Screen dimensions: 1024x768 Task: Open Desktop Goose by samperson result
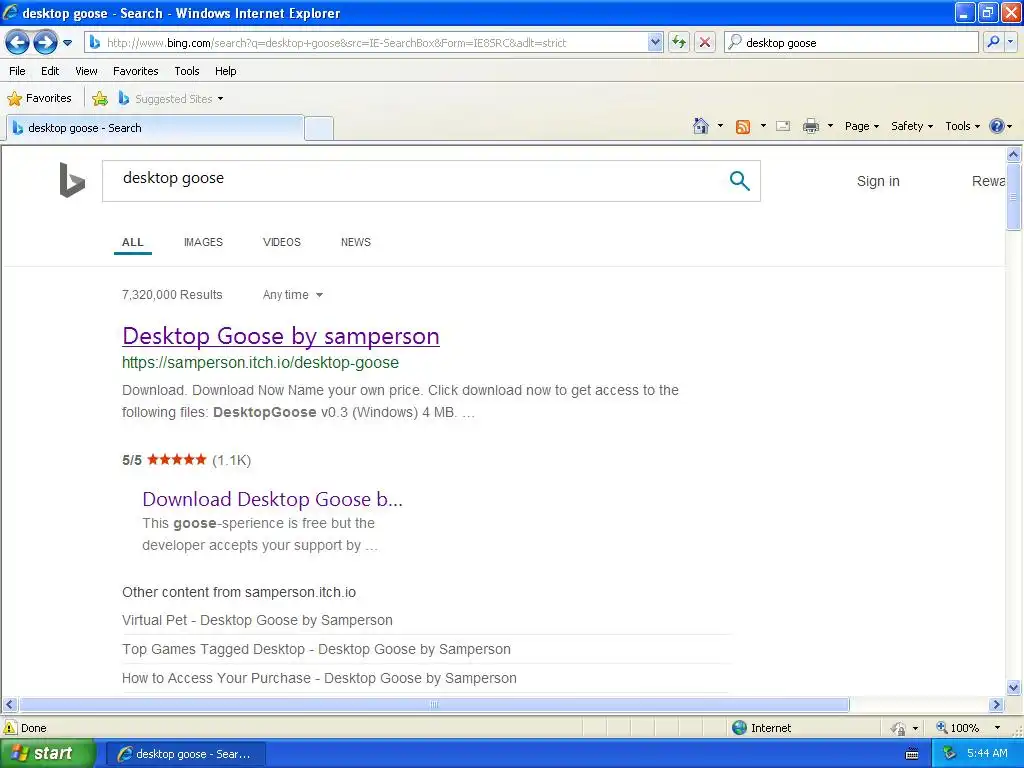(x=281, y=336)
